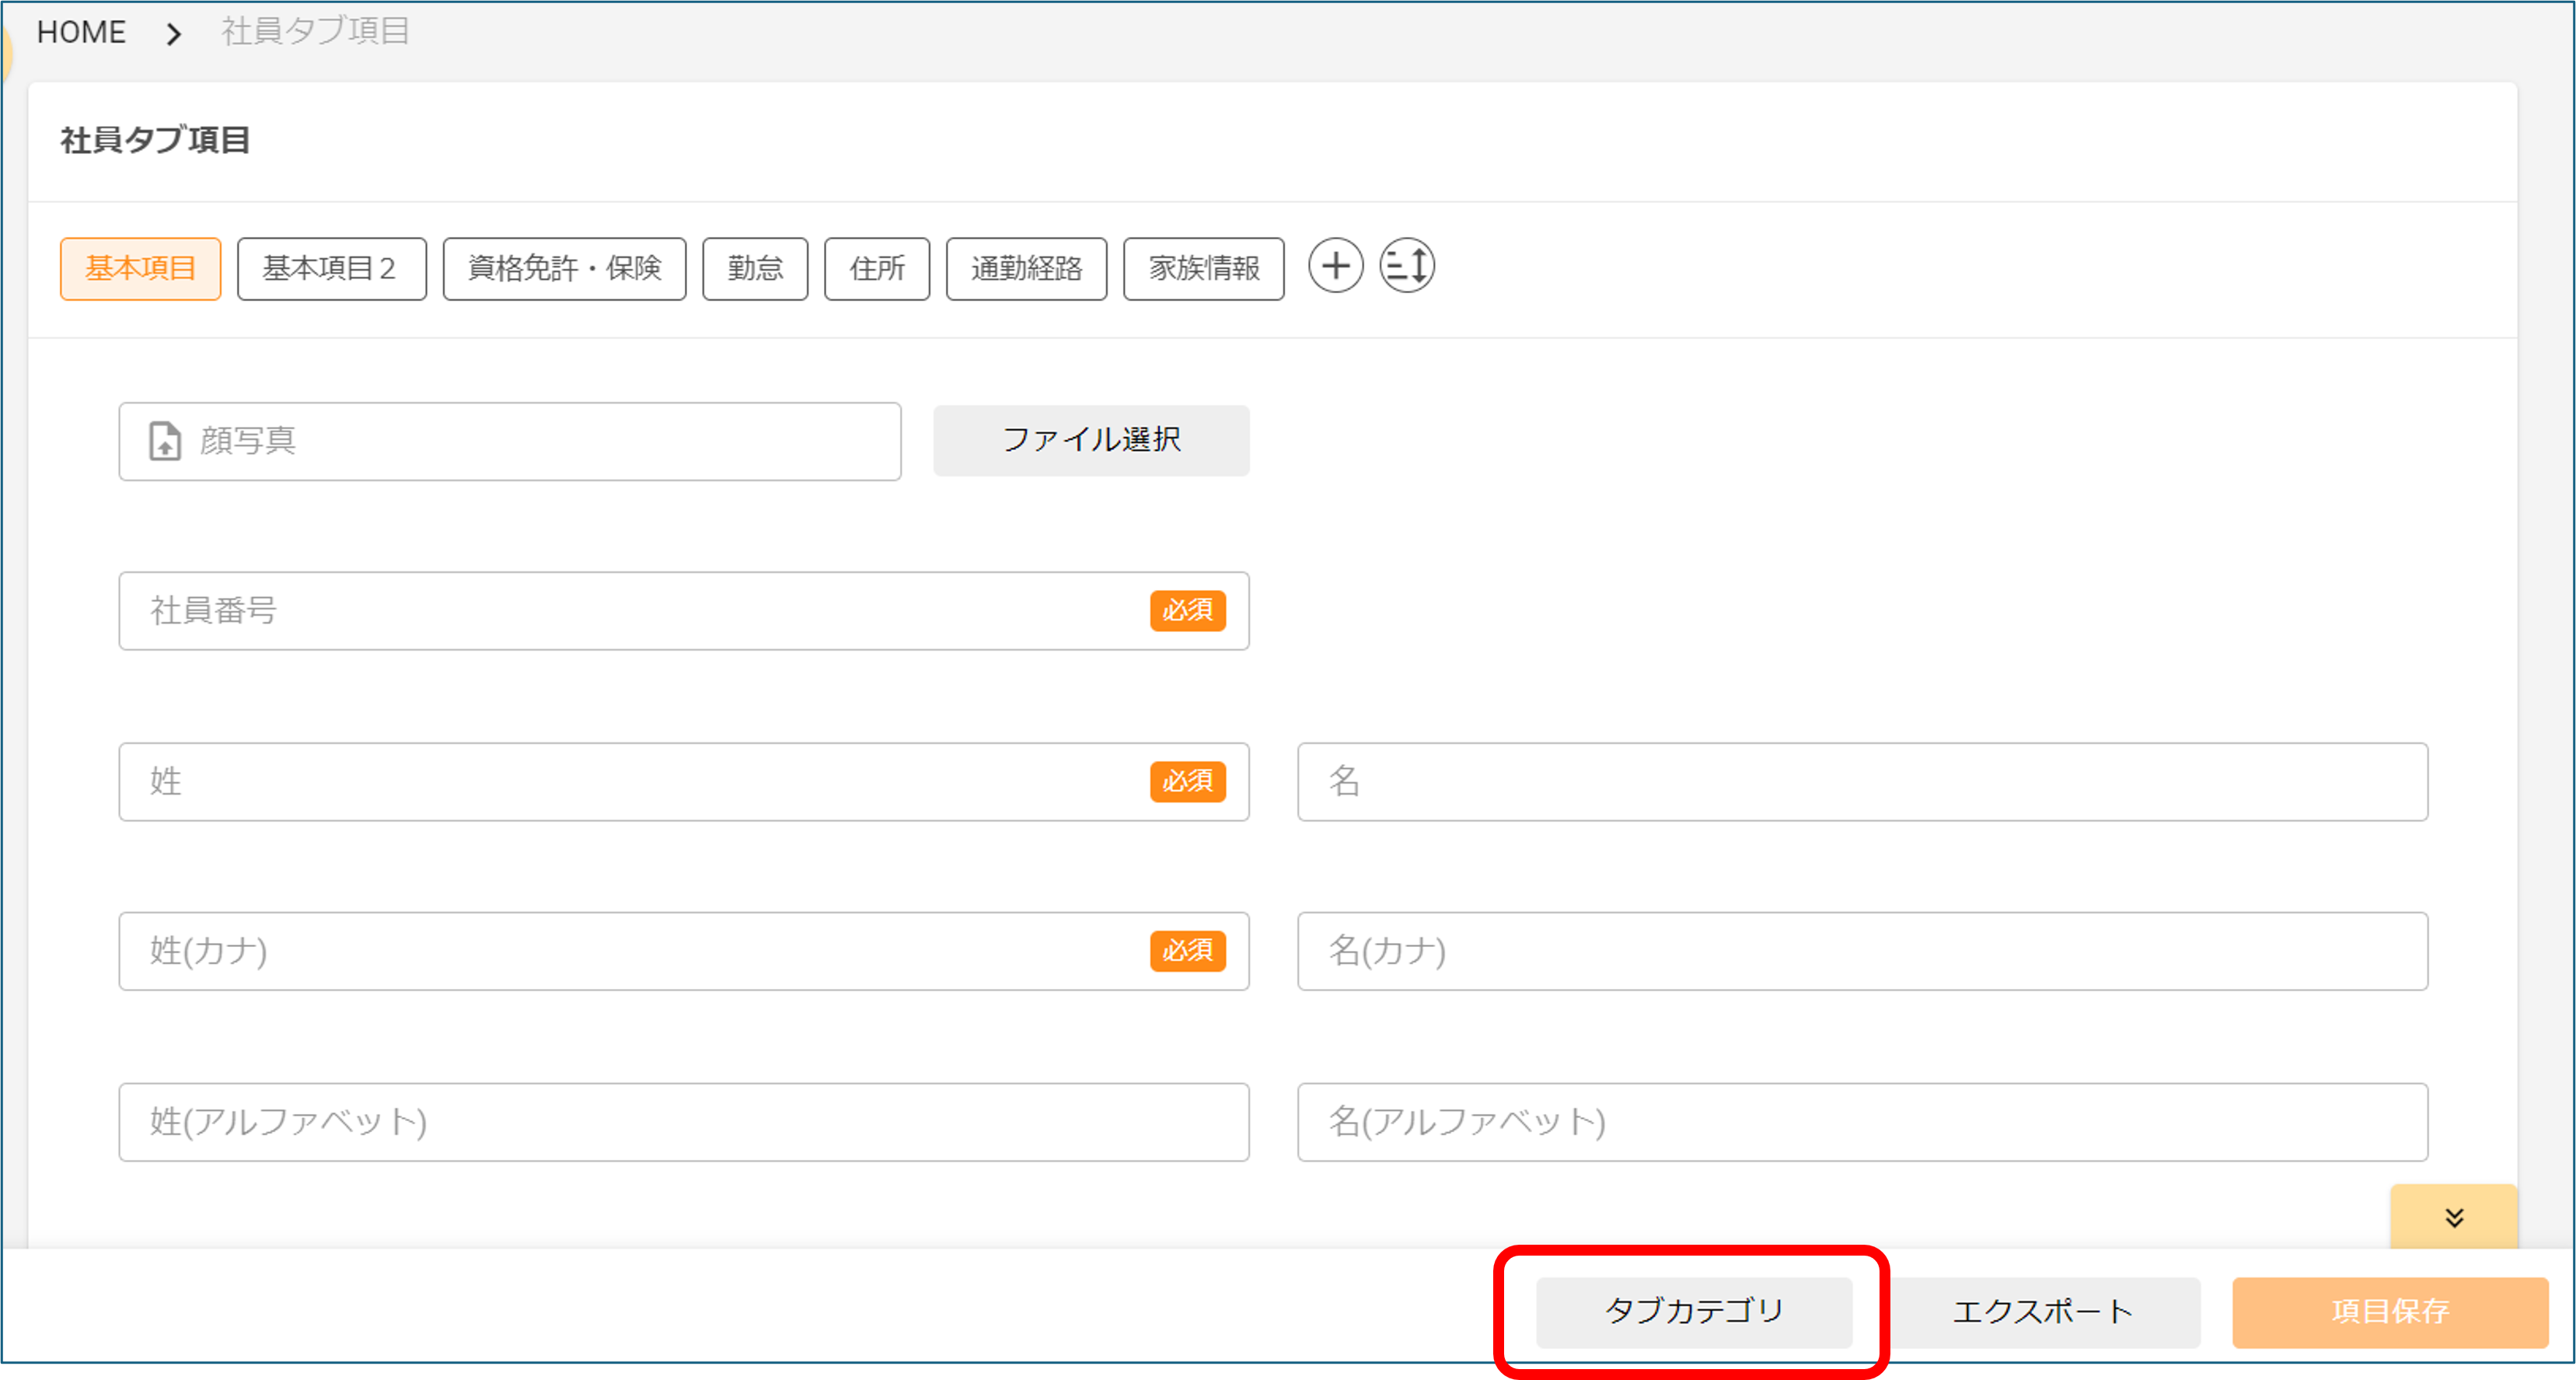Switch to the 住所 tab

click(877, 268)
